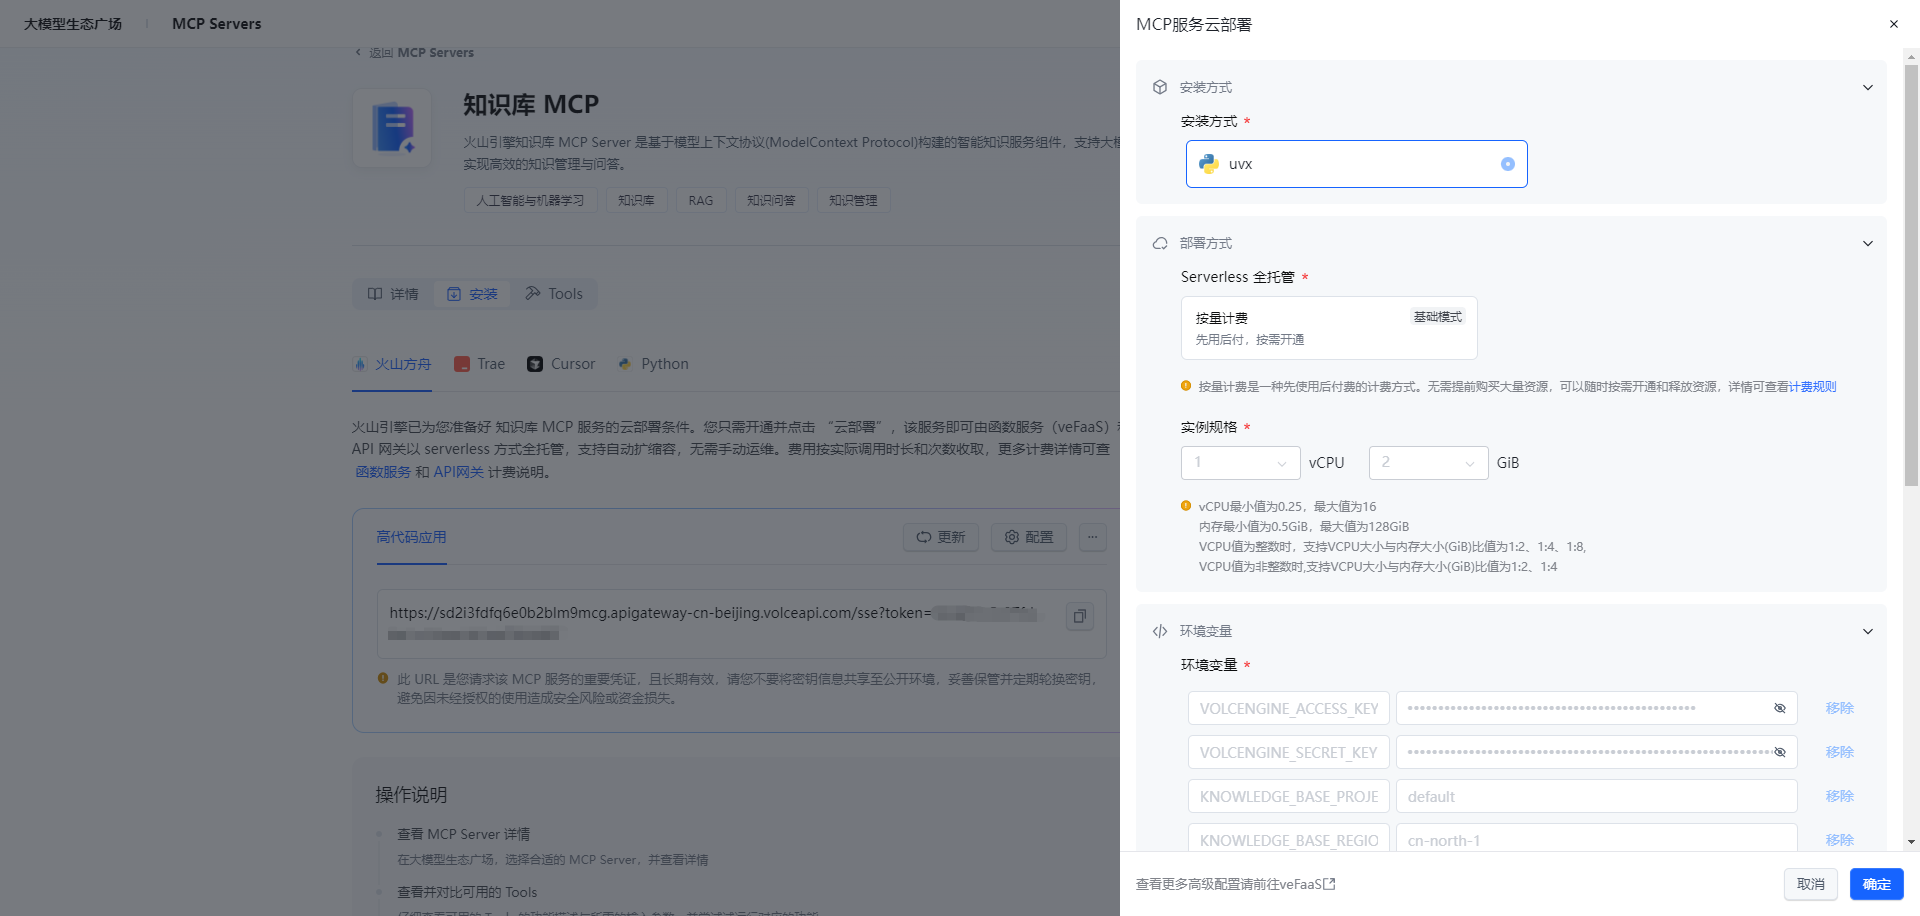Open the vCPU count dropdown
Image resolution: width=1920 pixels, height=916 pixels.
pos(1241,463)
